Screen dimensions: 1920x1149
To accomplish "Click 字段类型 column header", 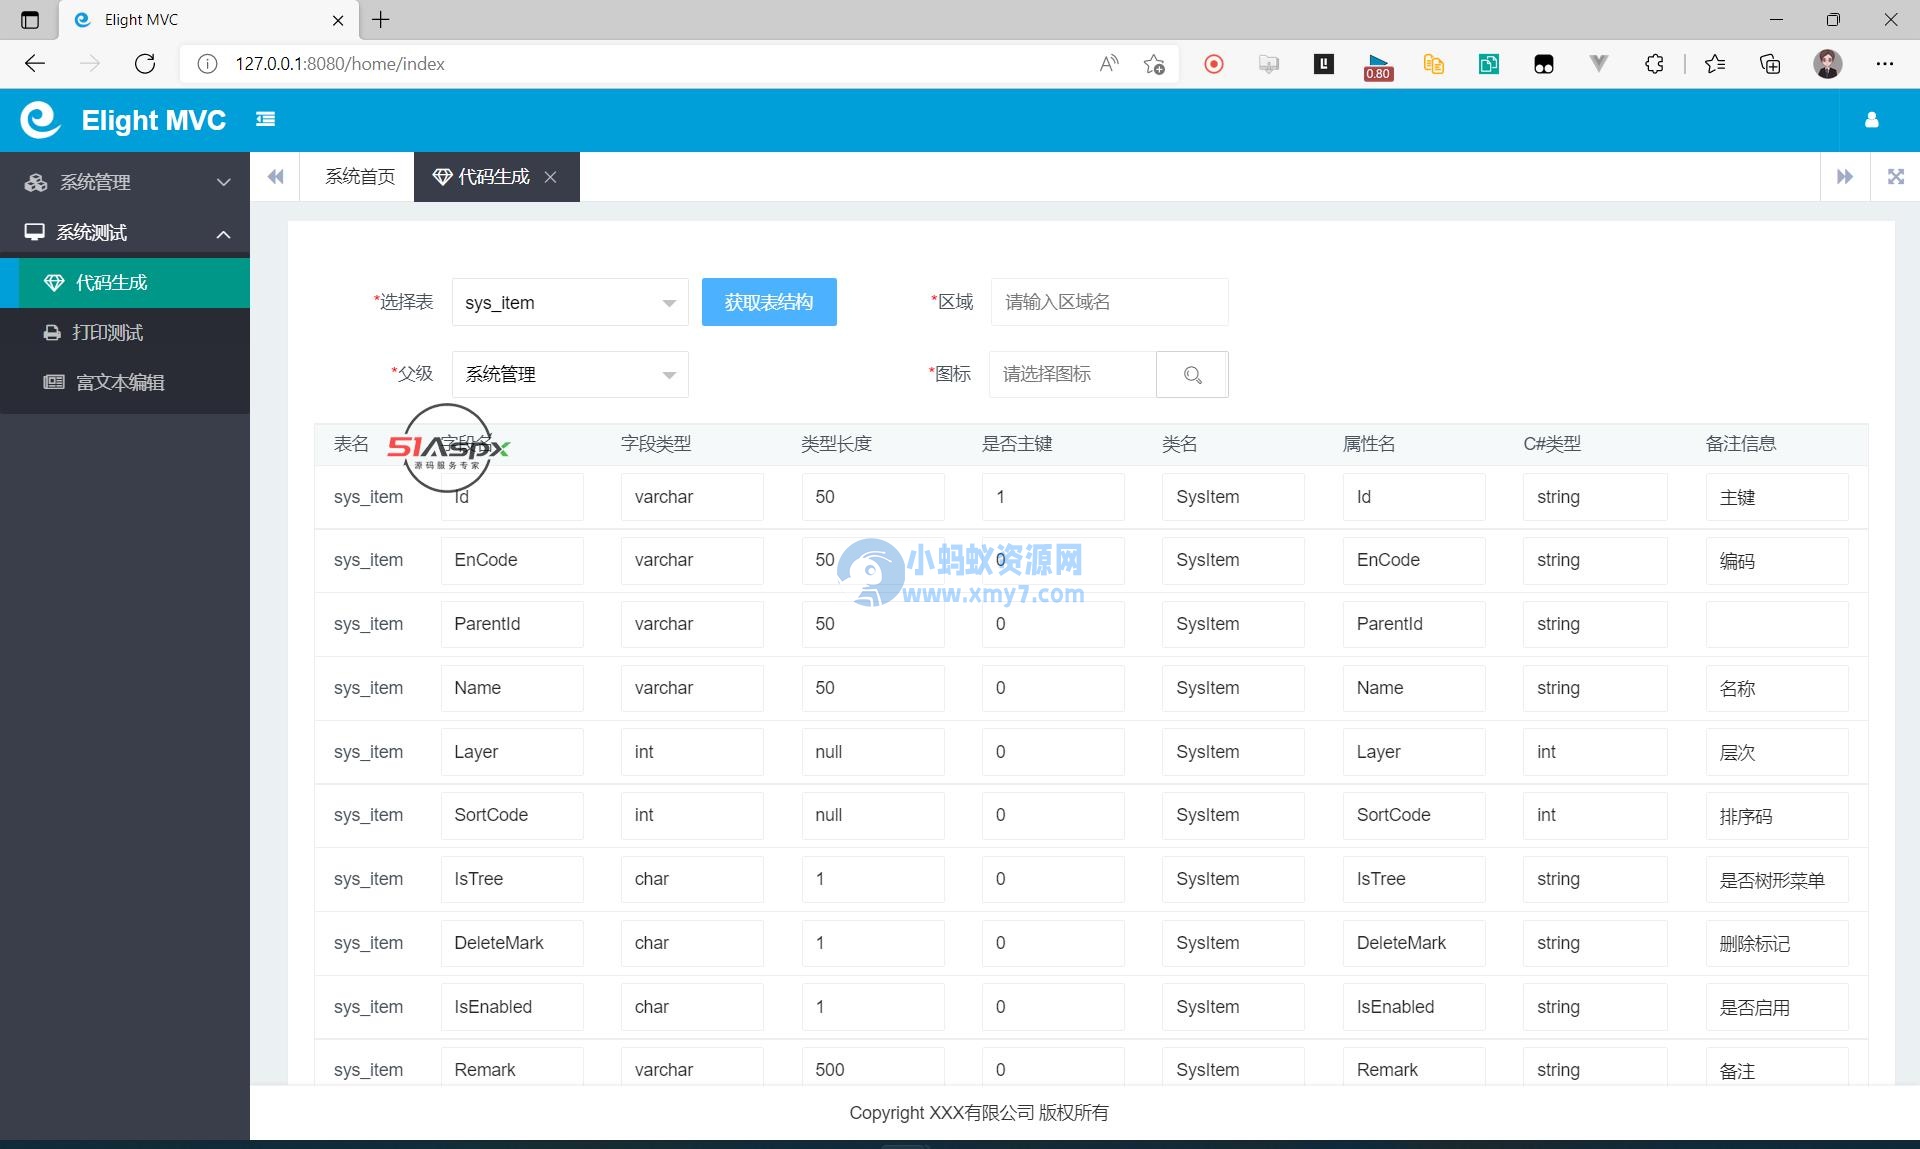I will point(656,444).
